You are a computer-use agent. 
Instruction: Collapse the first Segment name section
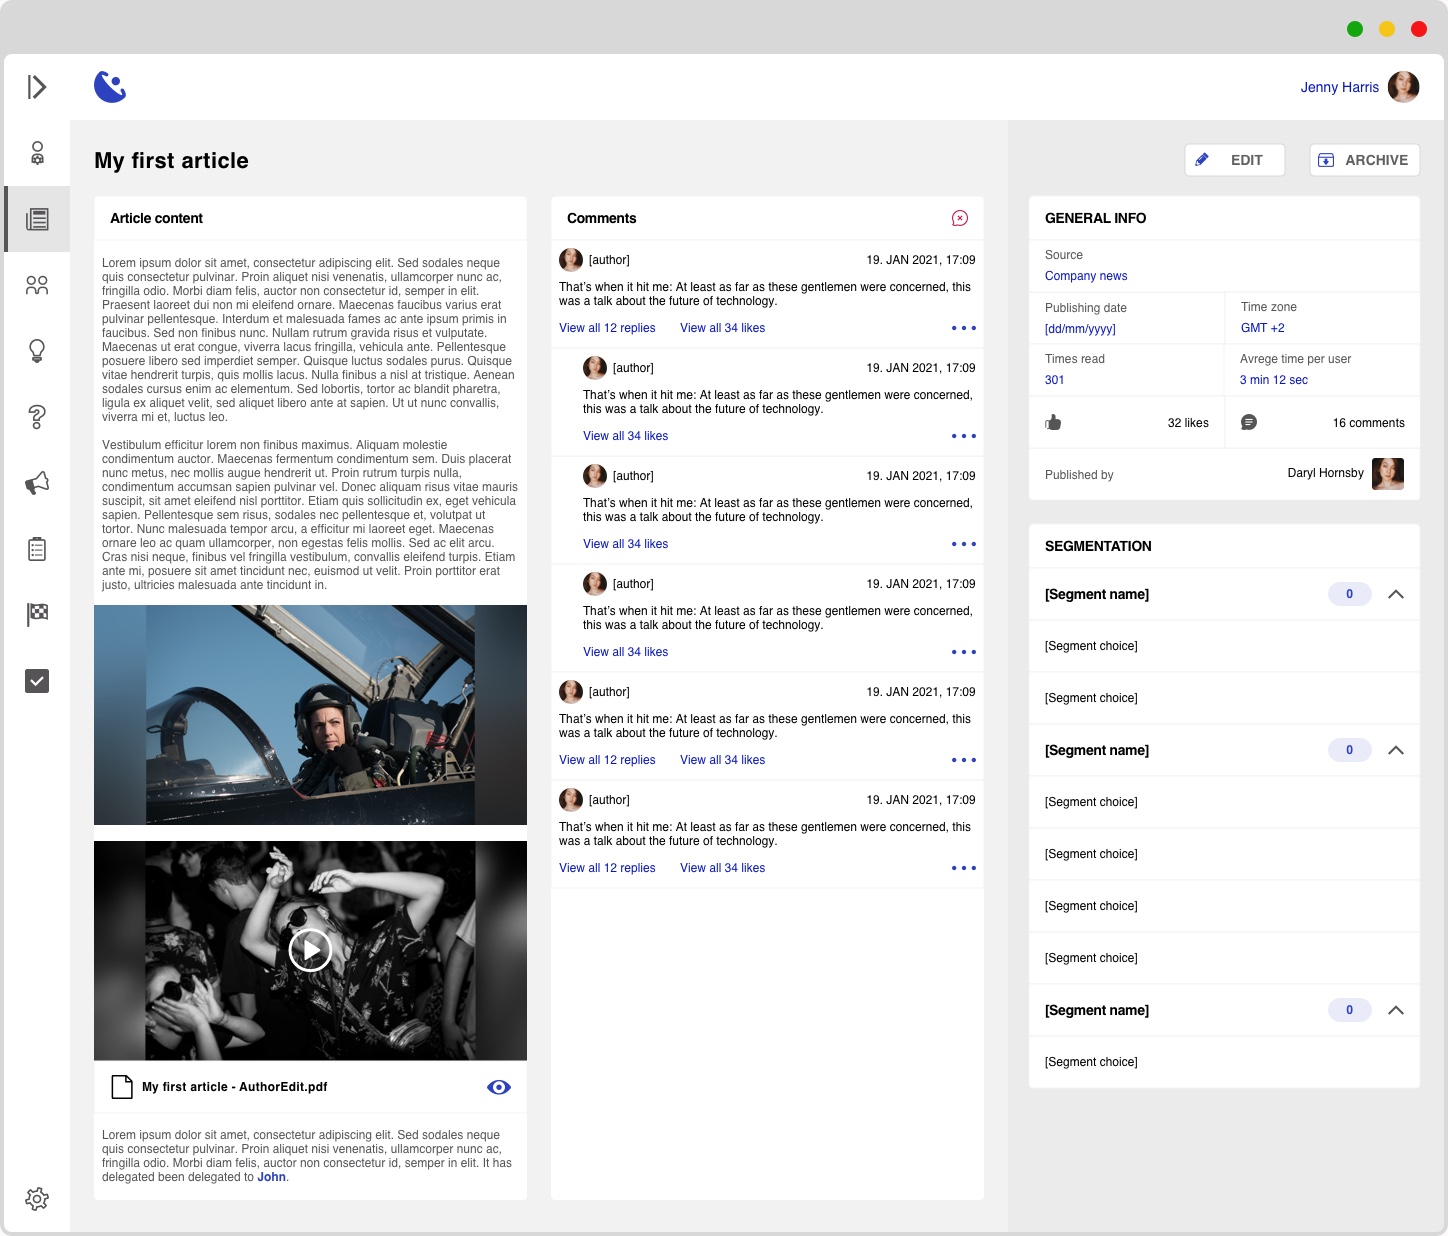pos(1396,594)
